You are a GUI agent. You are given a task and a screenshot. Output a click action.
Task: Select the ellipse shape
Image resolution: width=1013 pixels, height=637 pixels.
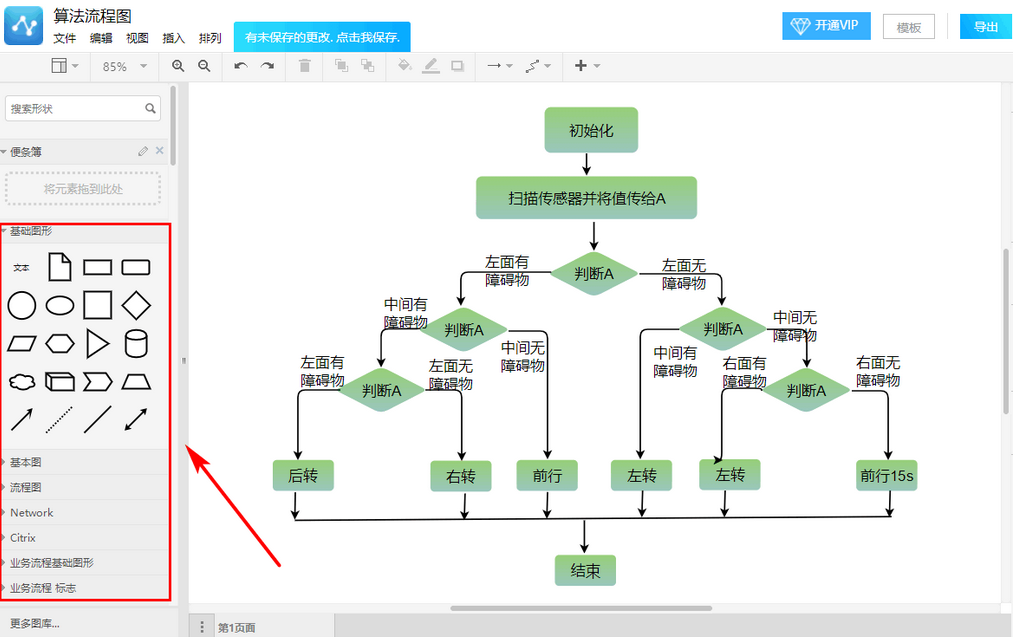coord(59,305)
